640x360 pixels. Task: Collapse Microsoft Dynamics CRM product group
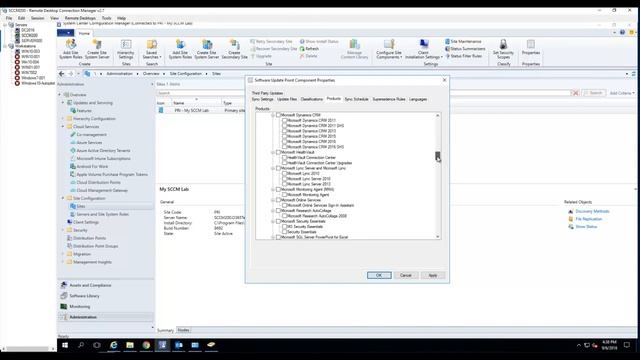[x=273, y=115]
